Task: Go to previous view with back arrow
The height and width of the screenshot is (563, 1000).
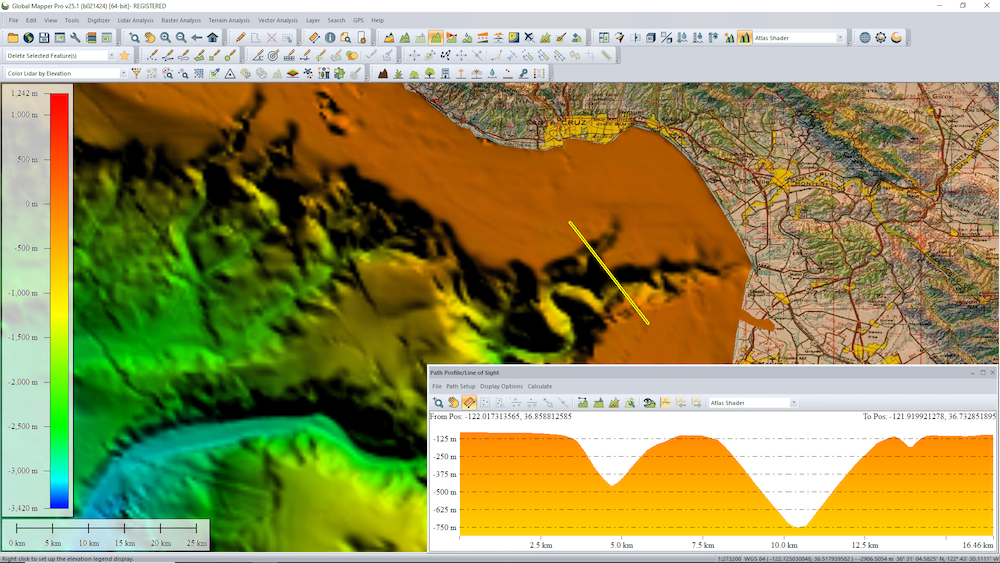Action: 197,38
